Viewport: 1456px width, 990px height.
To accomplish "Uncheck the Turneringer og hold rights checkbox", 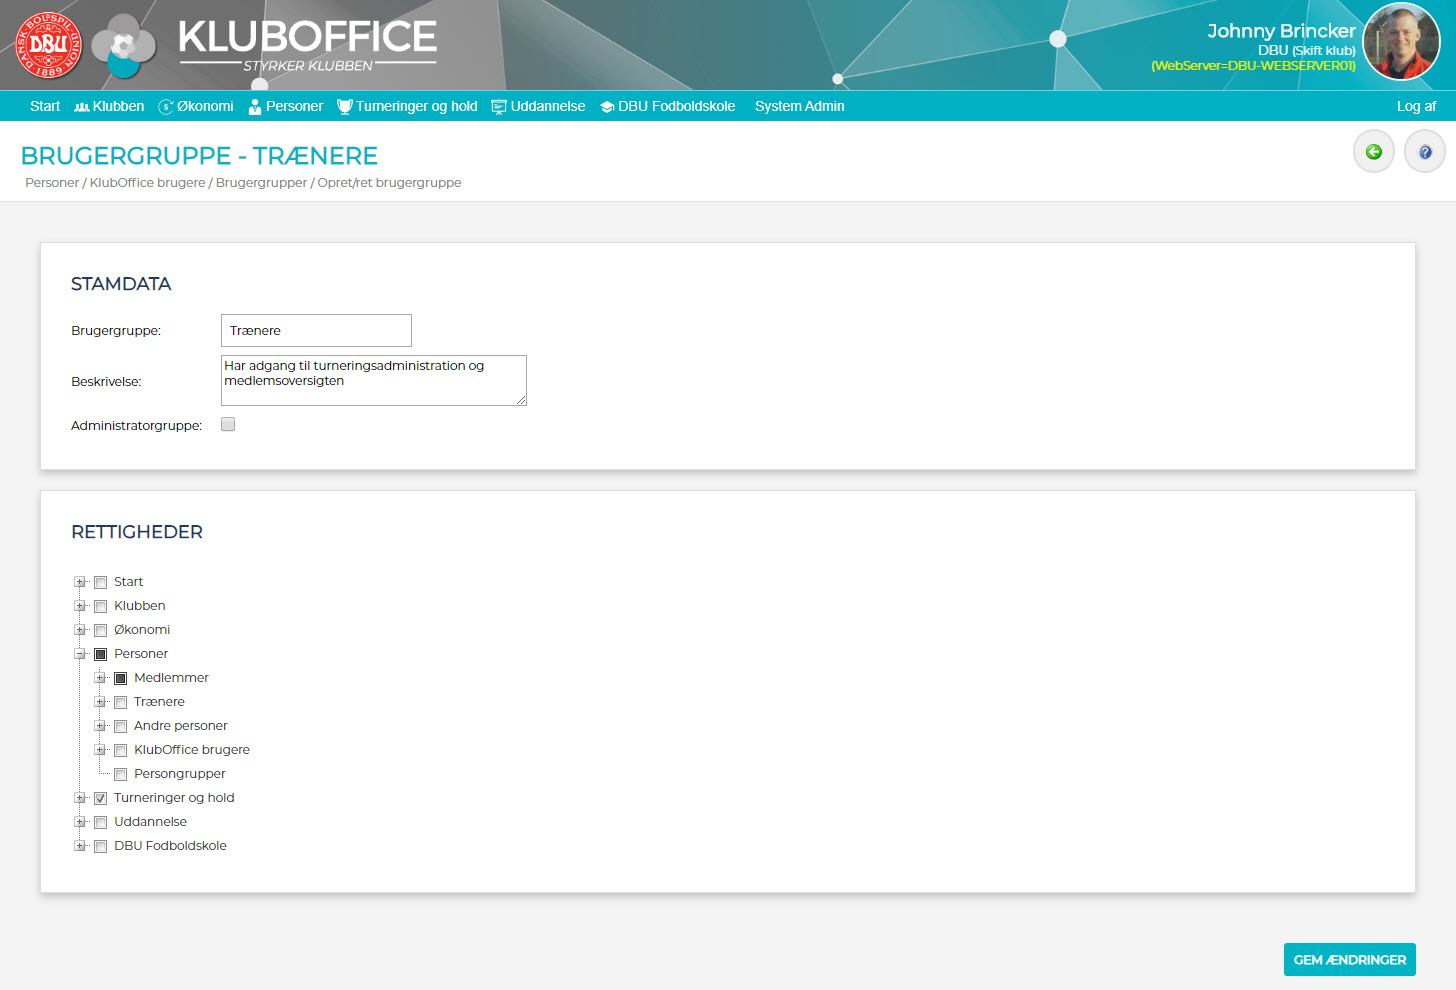I will [x=100, y=798].
